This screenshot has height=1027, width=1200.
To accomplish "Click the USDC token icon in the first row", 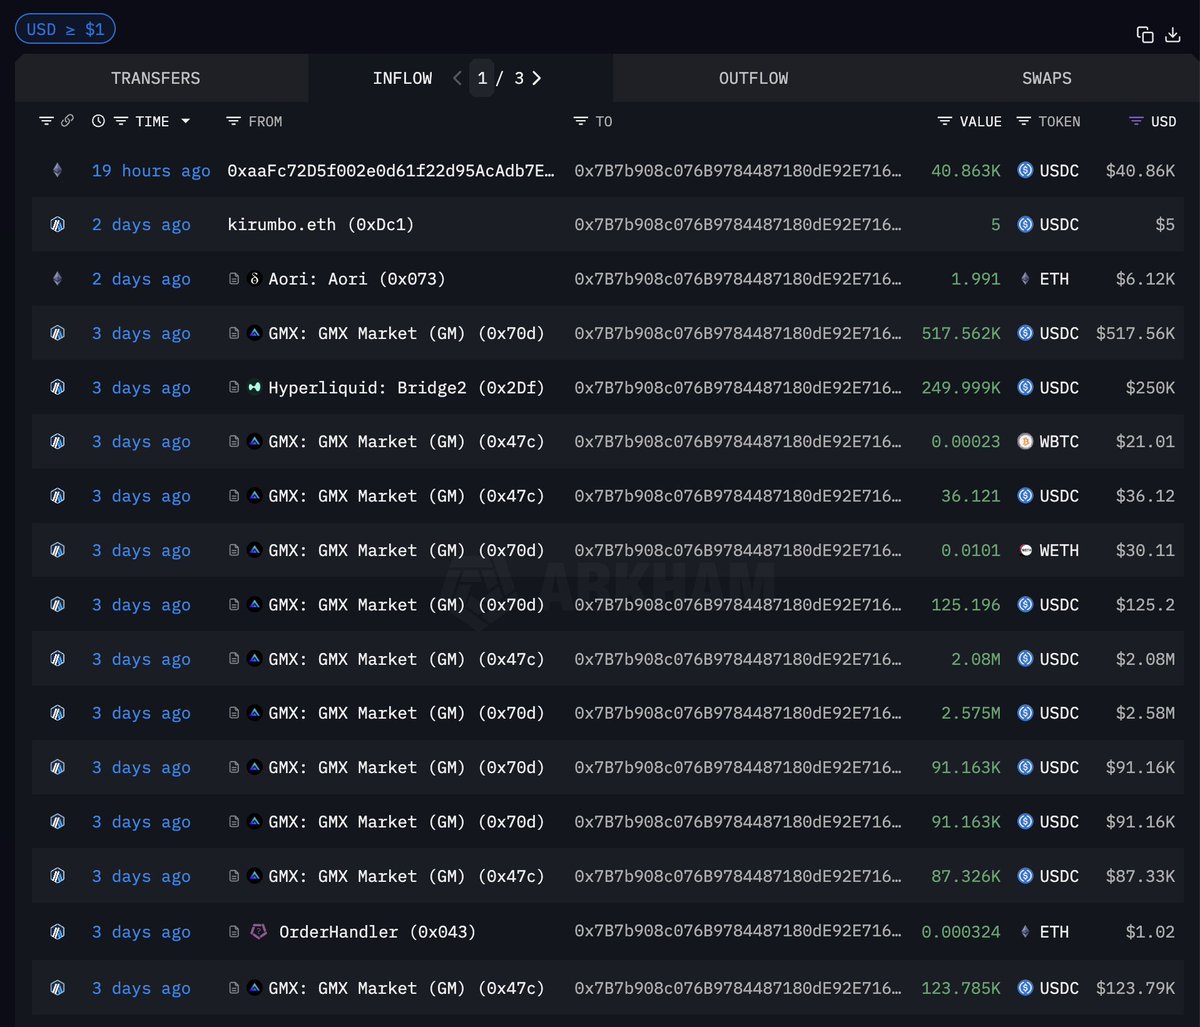I will (x=1024, y=170).
